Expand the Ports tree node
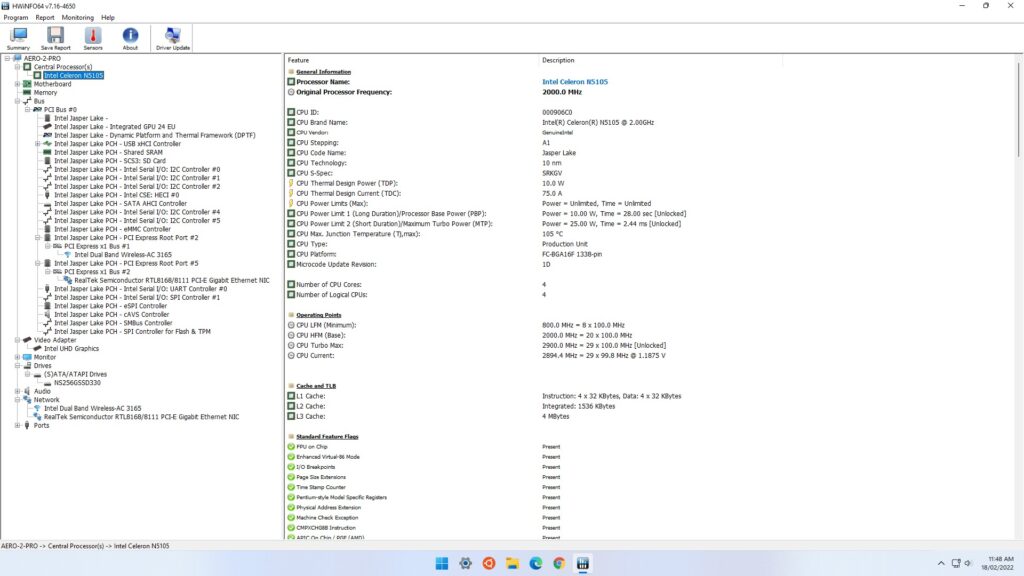This screenshot has width=1024, height=576. point(17,425)
